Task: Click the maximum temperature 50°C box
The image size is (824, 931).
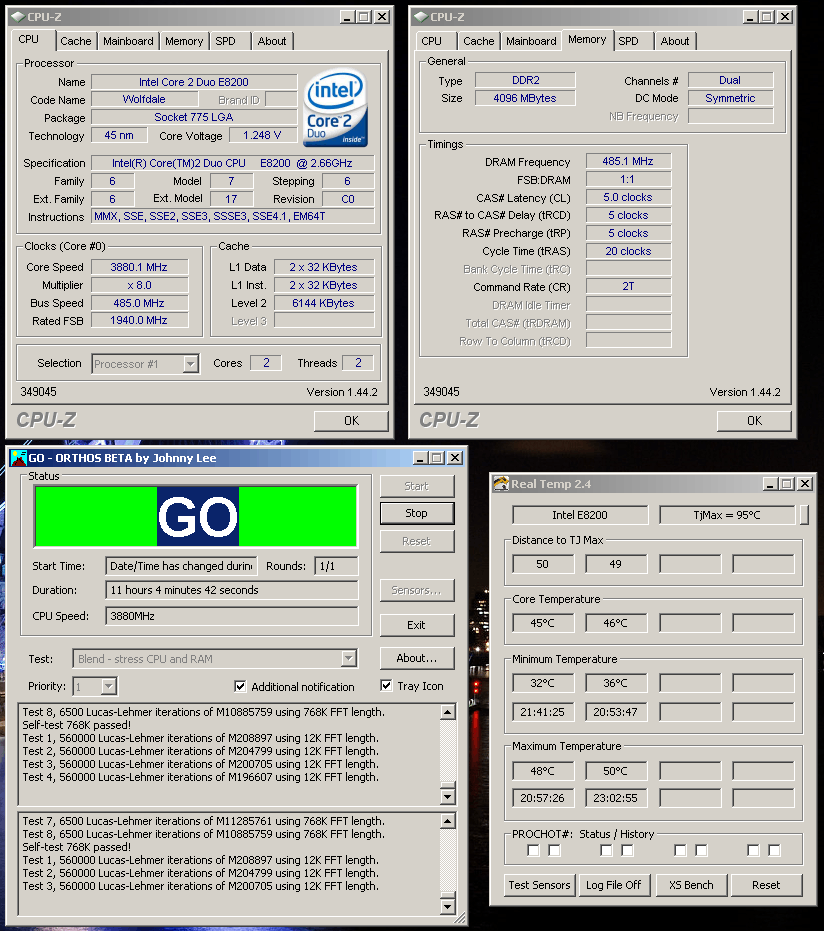Action: coord(616,771)
